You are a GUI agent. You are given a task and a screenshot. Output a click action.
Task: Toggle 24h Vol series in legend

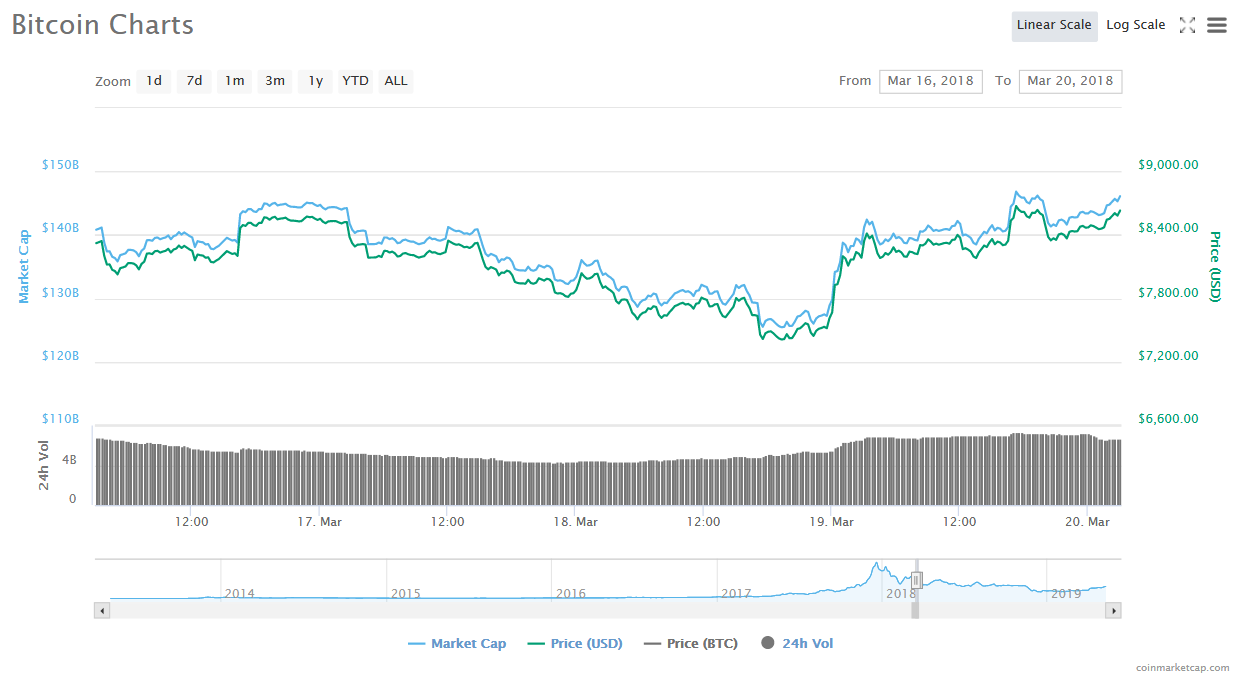click(797, 644)
